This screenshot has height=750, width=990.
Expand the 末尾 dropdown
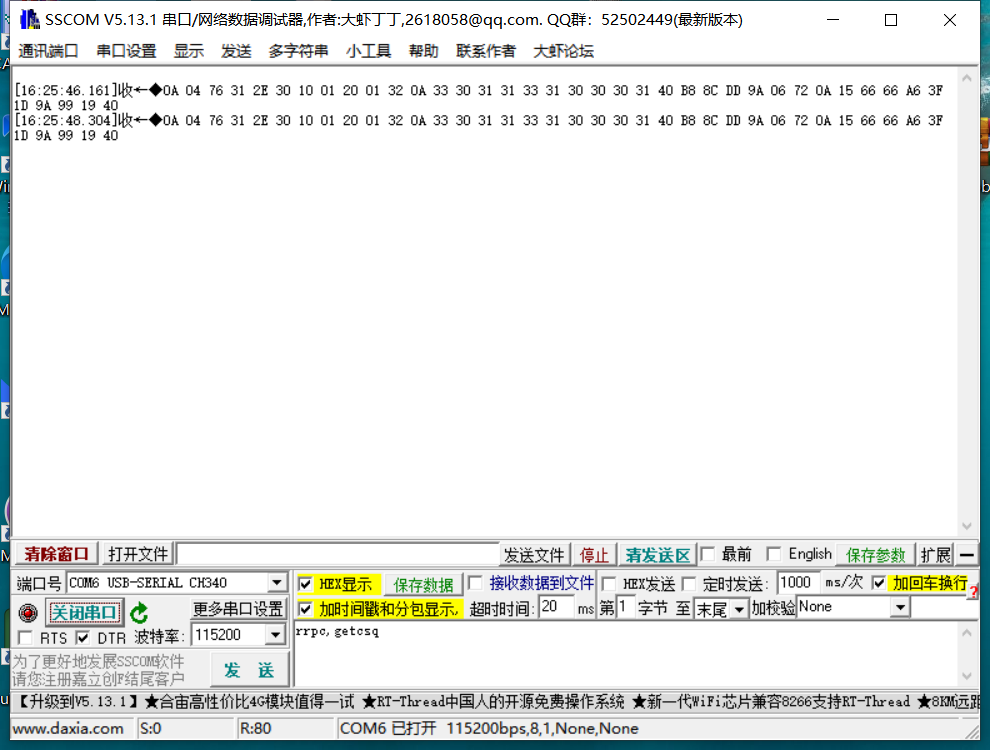coord(737,607)
